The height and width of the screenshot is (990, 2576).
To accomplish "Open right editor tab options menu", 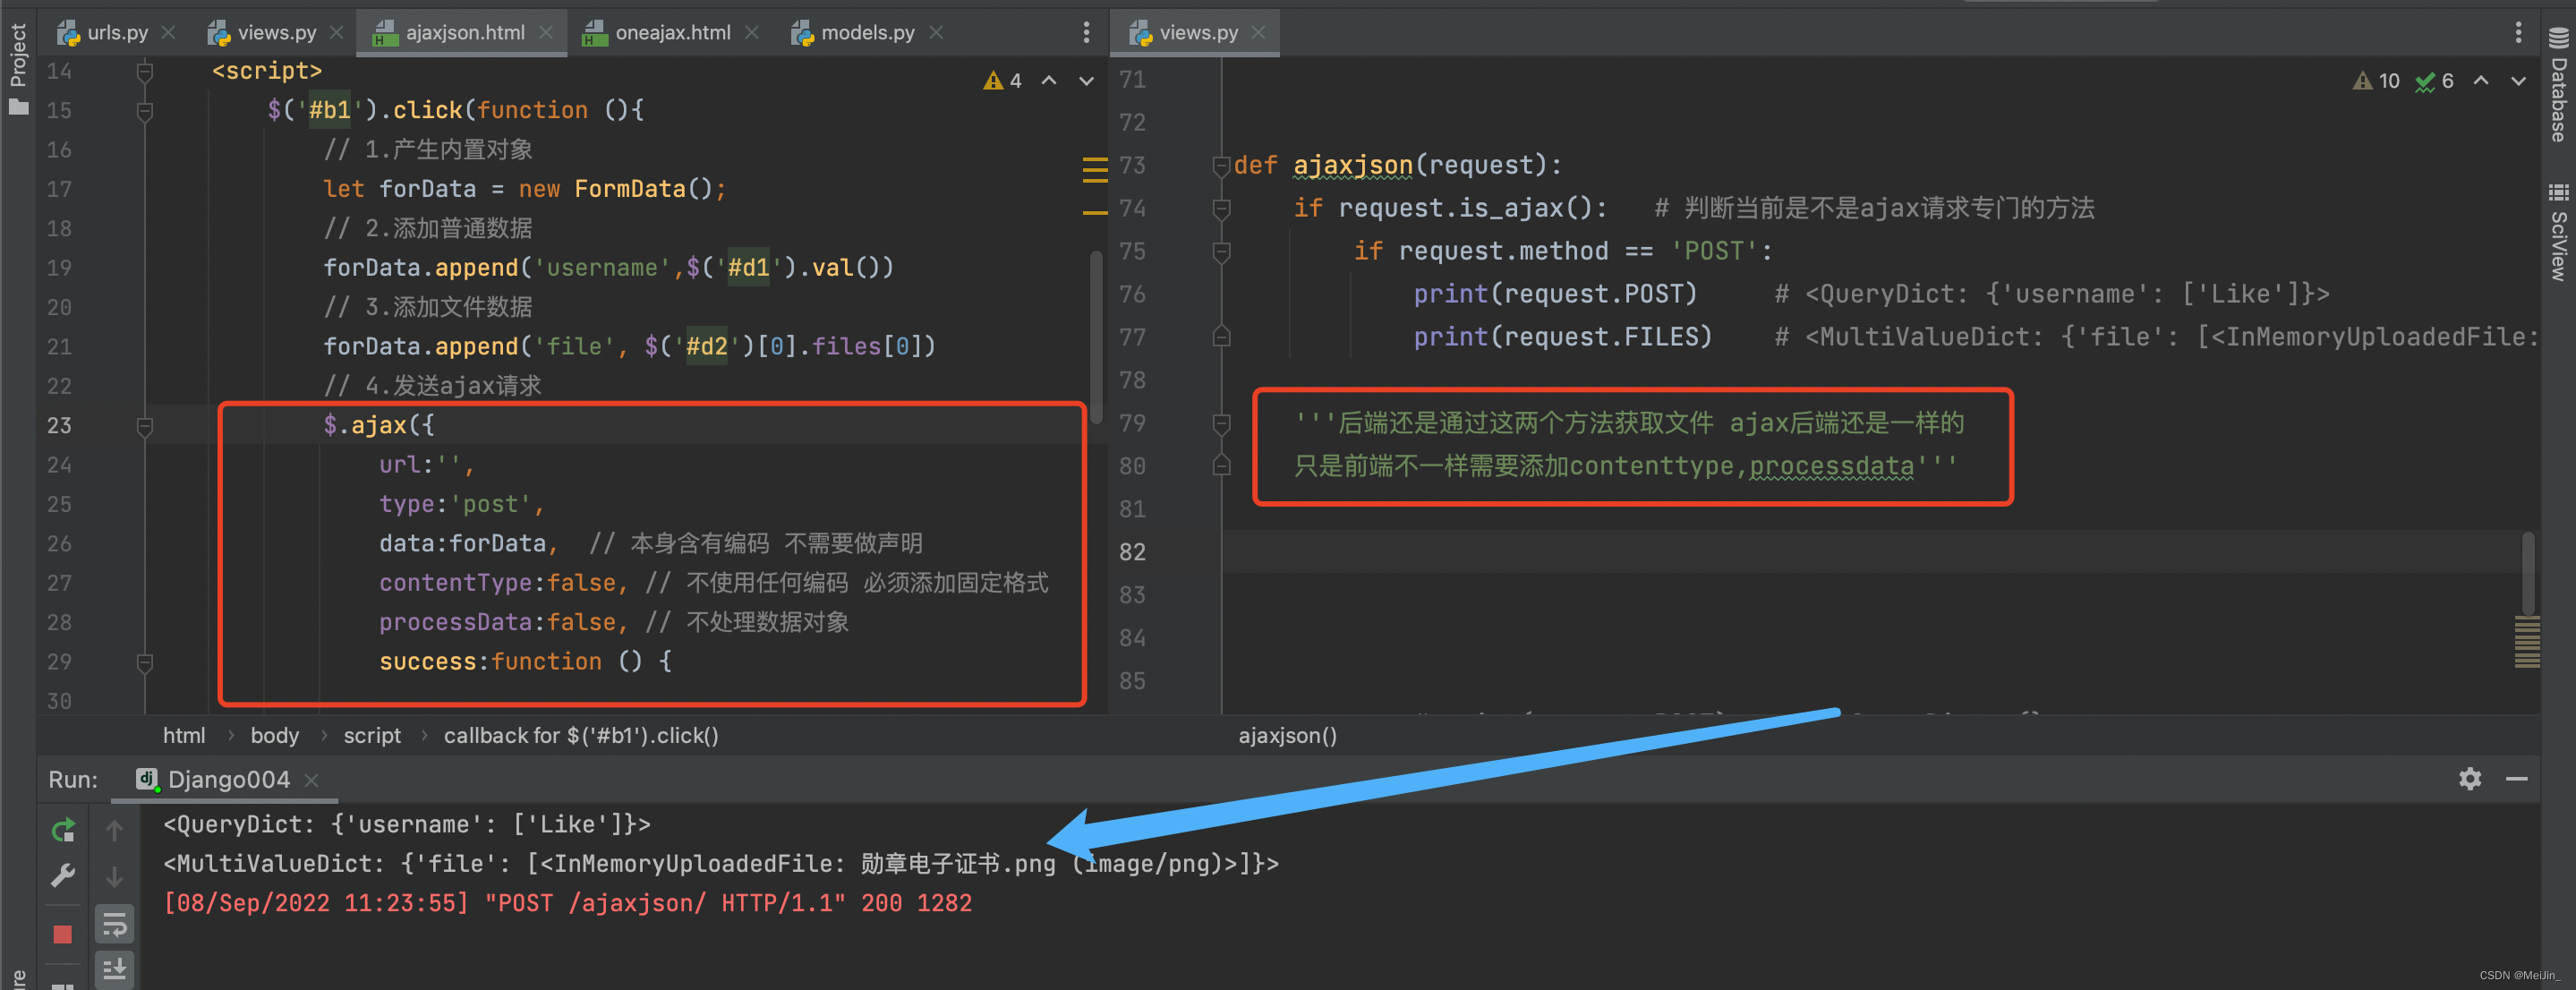I will tap(2518, 32).
